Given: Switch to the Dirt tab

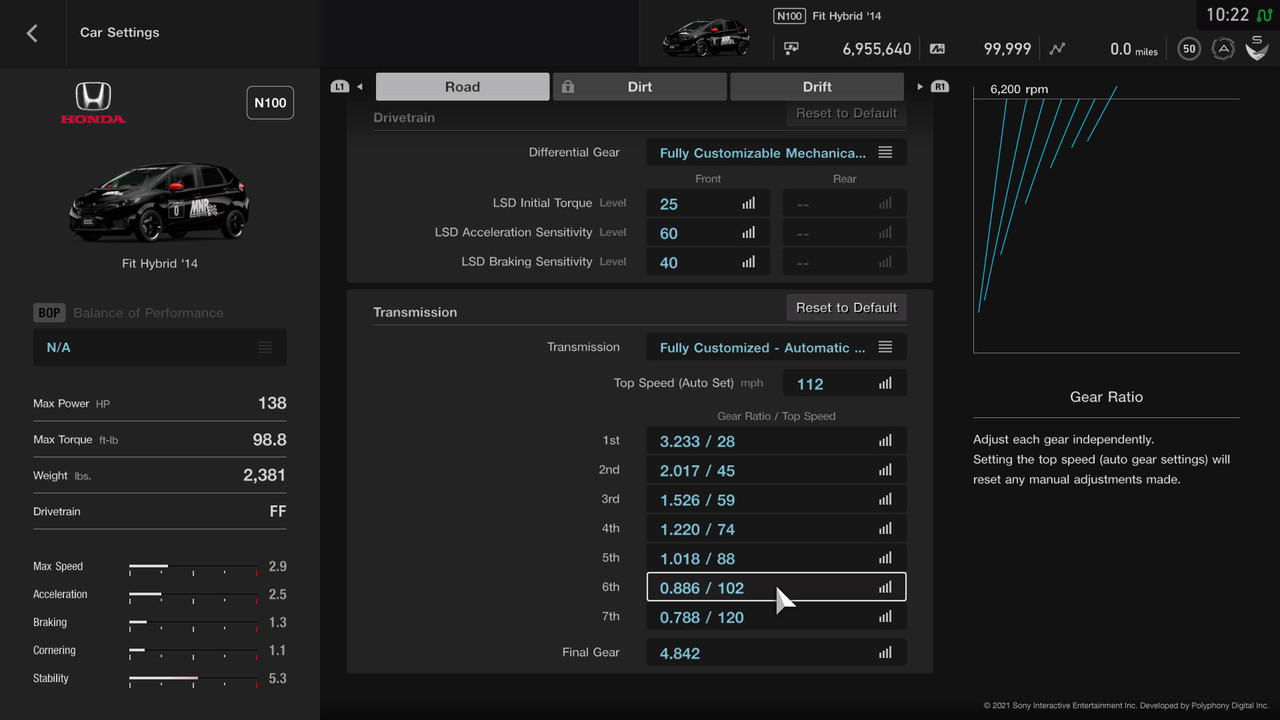Looking at the screenshot, I should click(640, 87).
